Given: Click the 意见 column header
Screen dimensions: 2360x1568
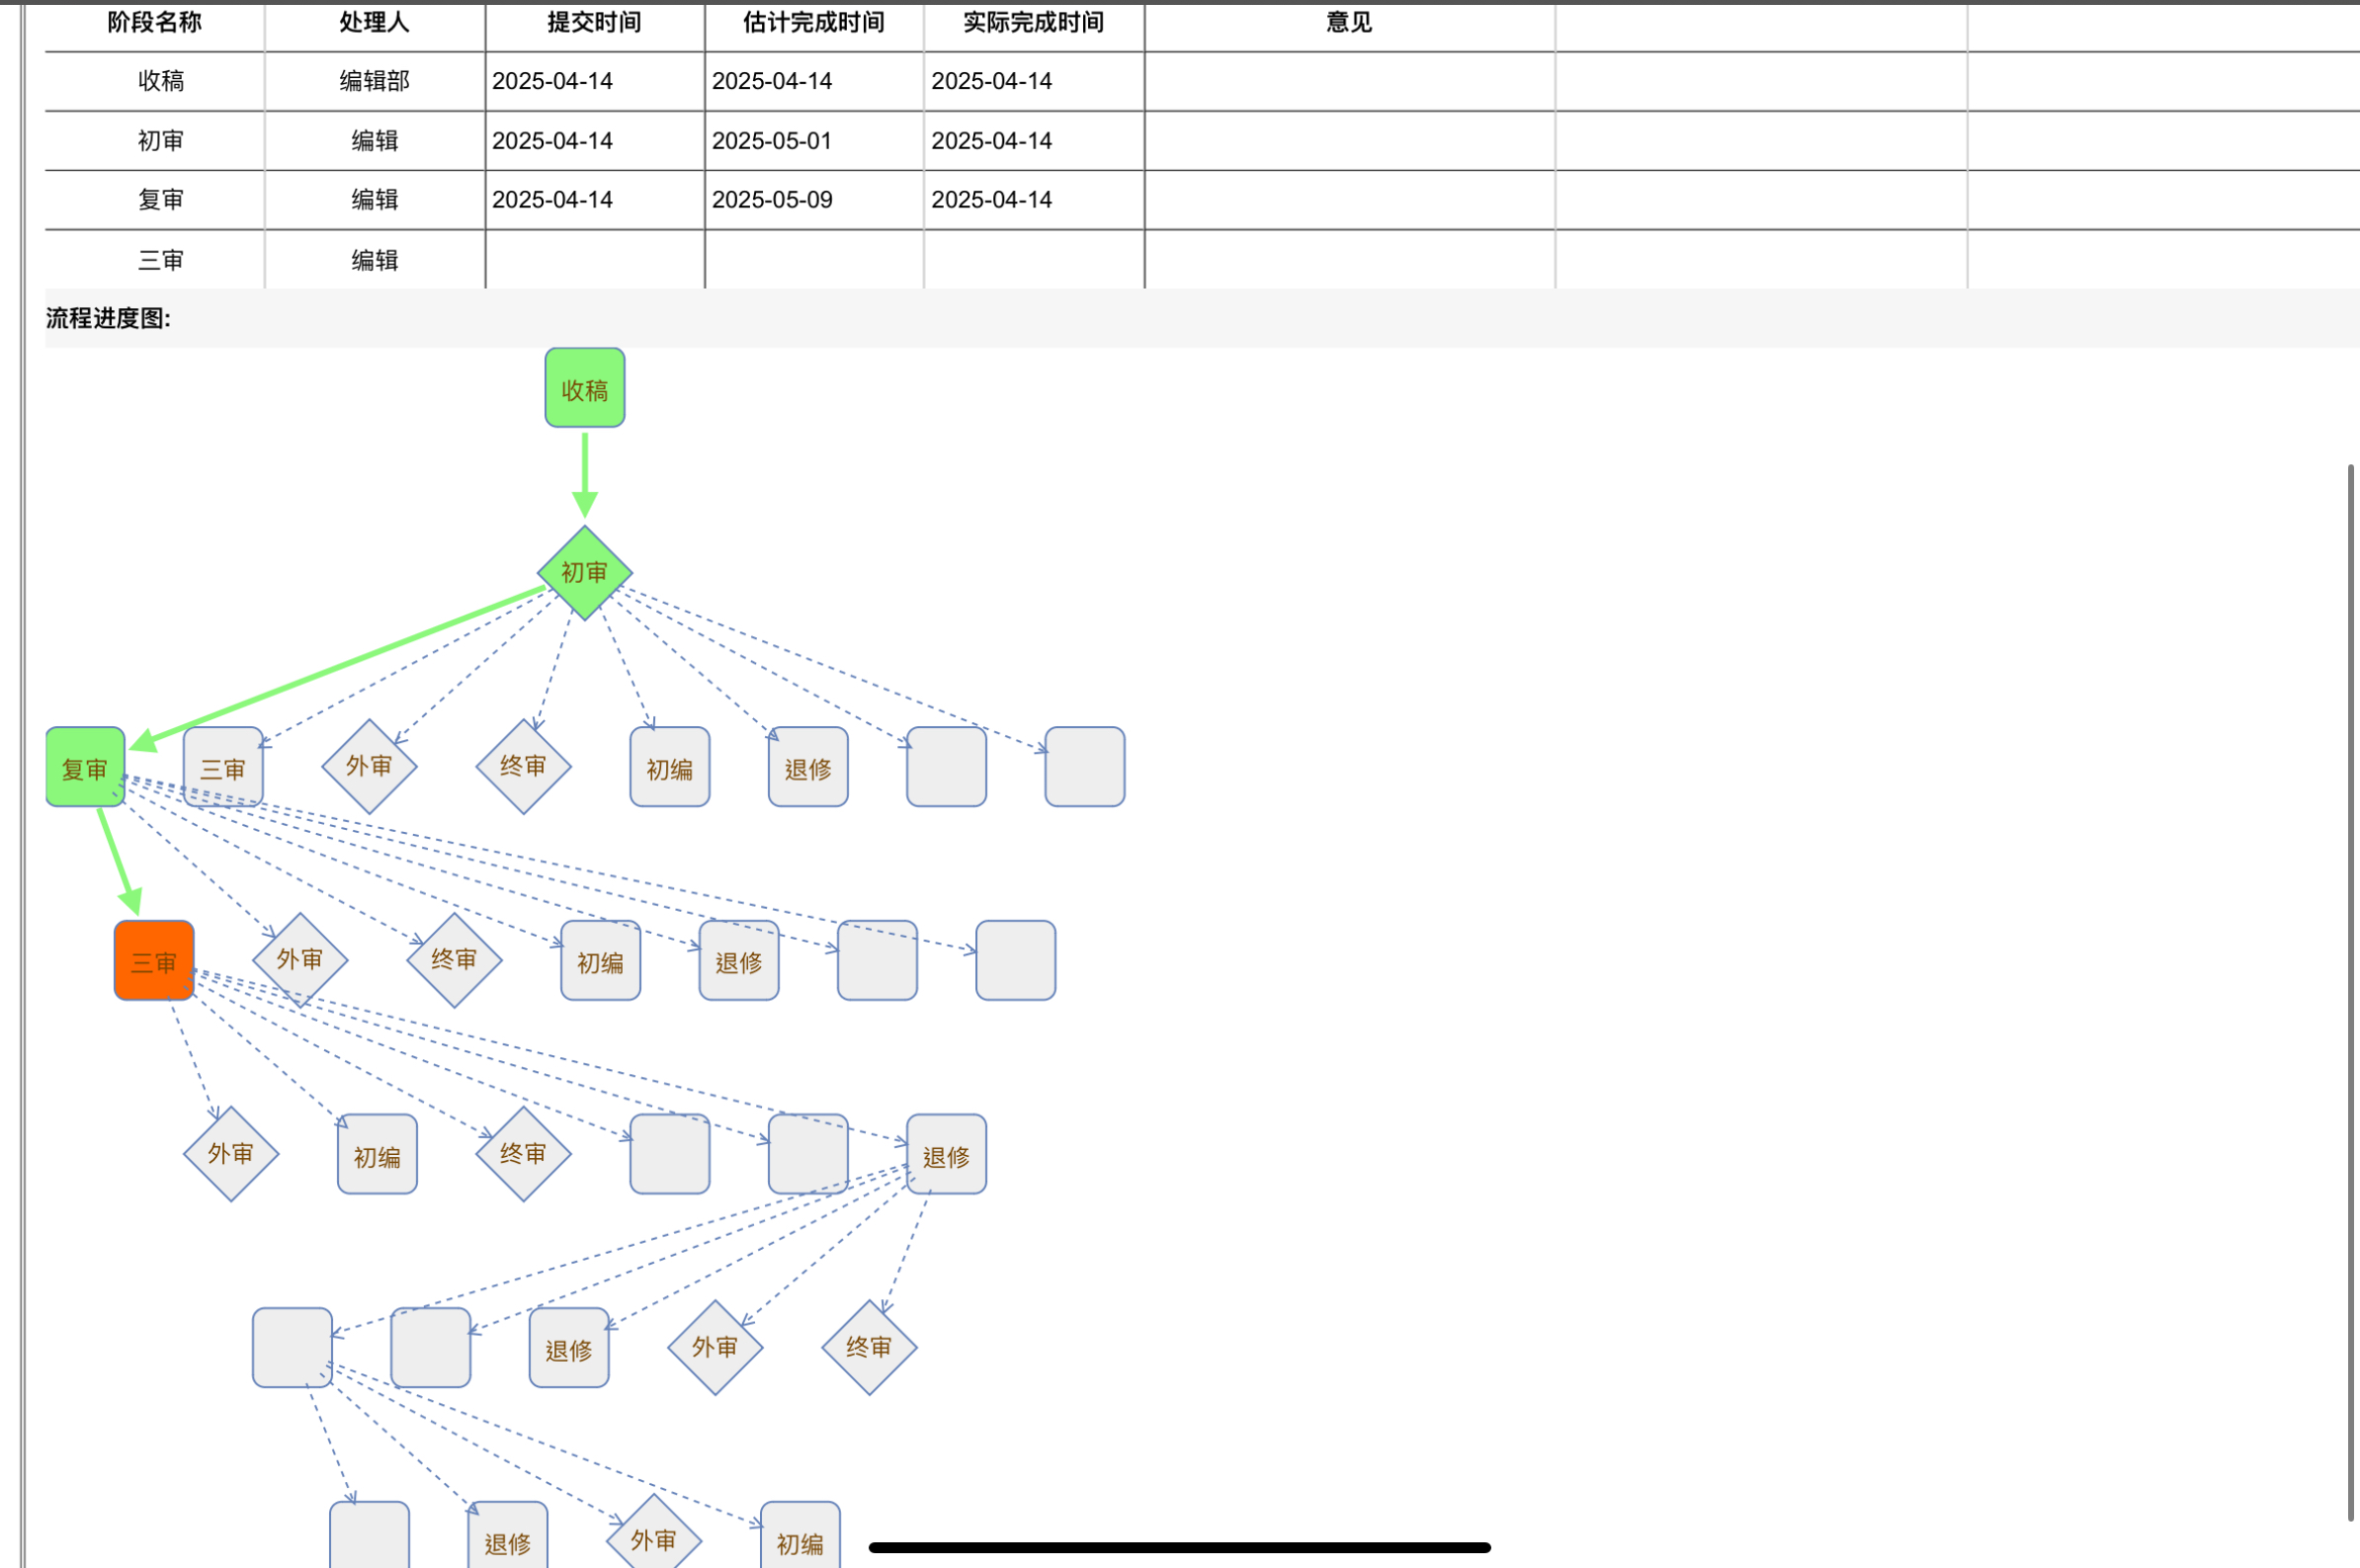Looking at the screenshot, I should click(x=1349, y=23).
